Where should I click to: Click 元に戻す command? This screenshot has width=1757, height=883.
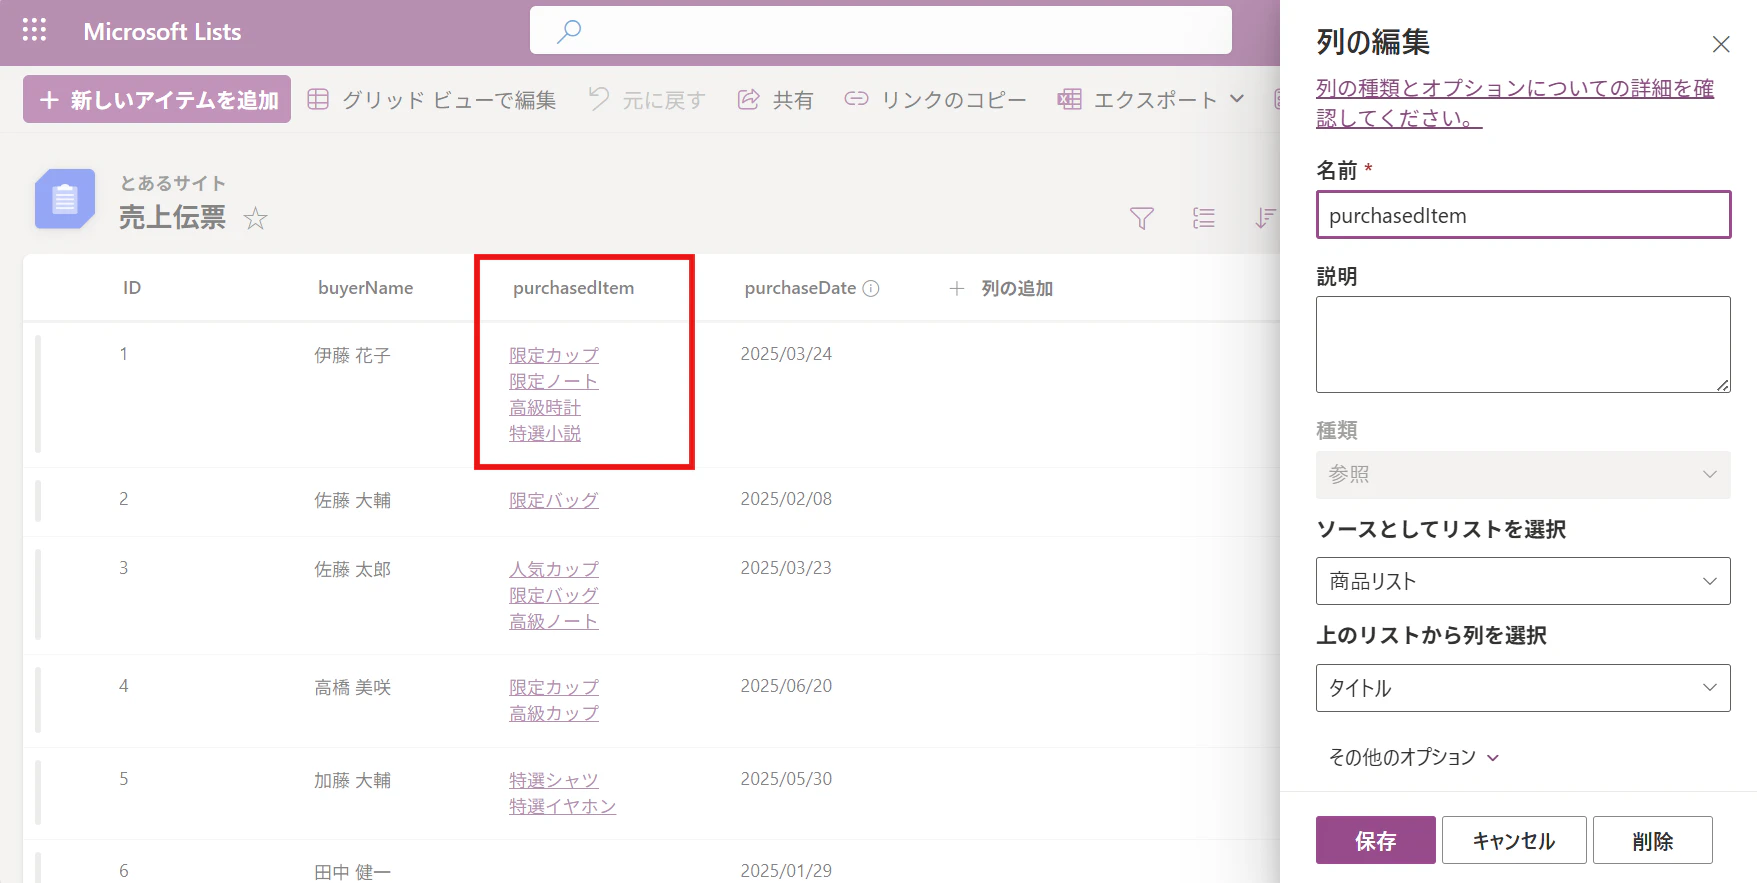pos(647,99)
